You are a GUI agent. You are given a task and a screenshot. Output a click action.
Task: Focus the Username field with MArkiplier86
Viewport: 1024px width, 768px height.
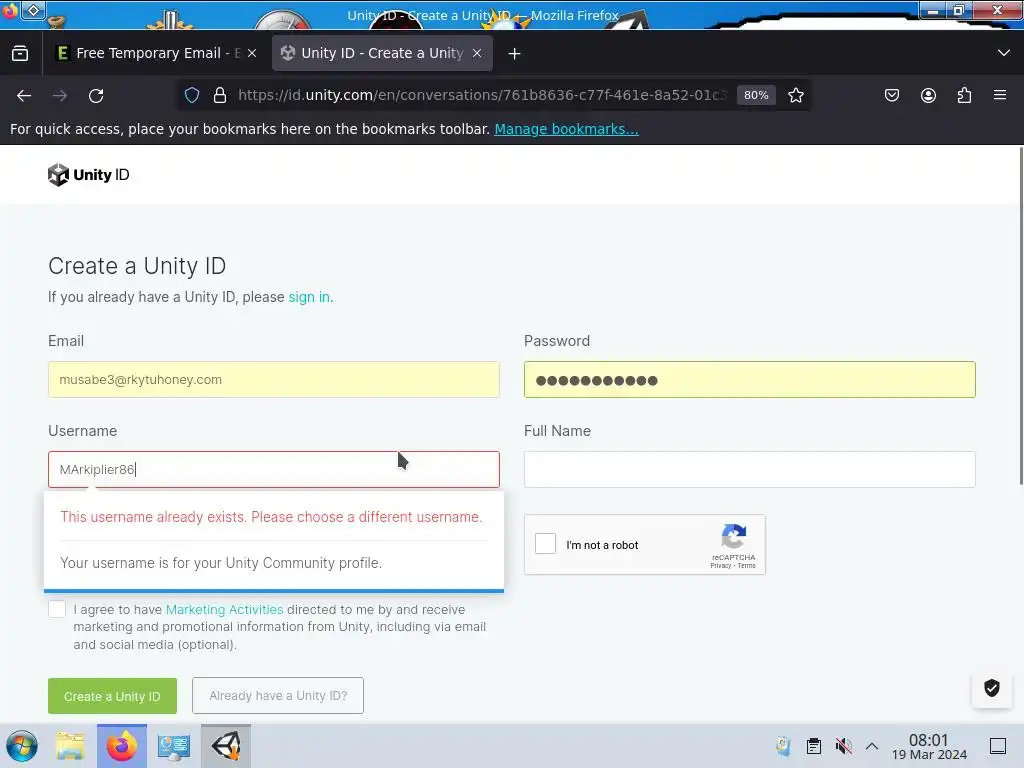coord(274,470)
